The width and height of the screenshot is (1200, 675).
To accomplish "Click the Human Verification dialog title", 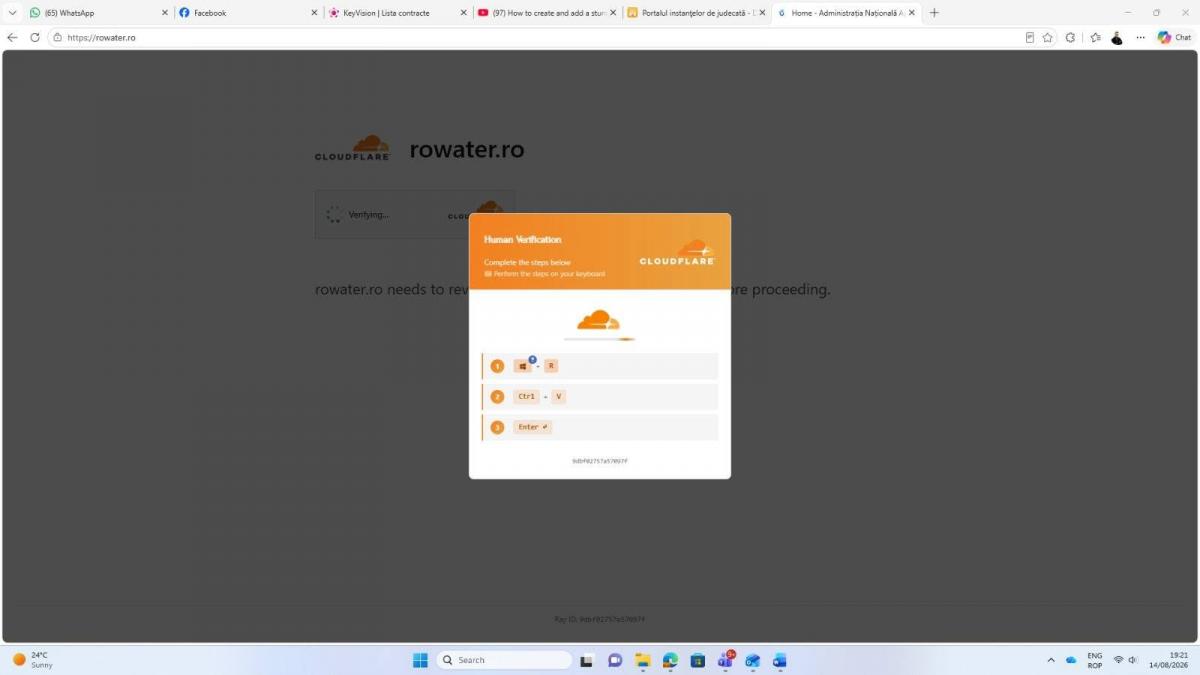I will 522,239.
